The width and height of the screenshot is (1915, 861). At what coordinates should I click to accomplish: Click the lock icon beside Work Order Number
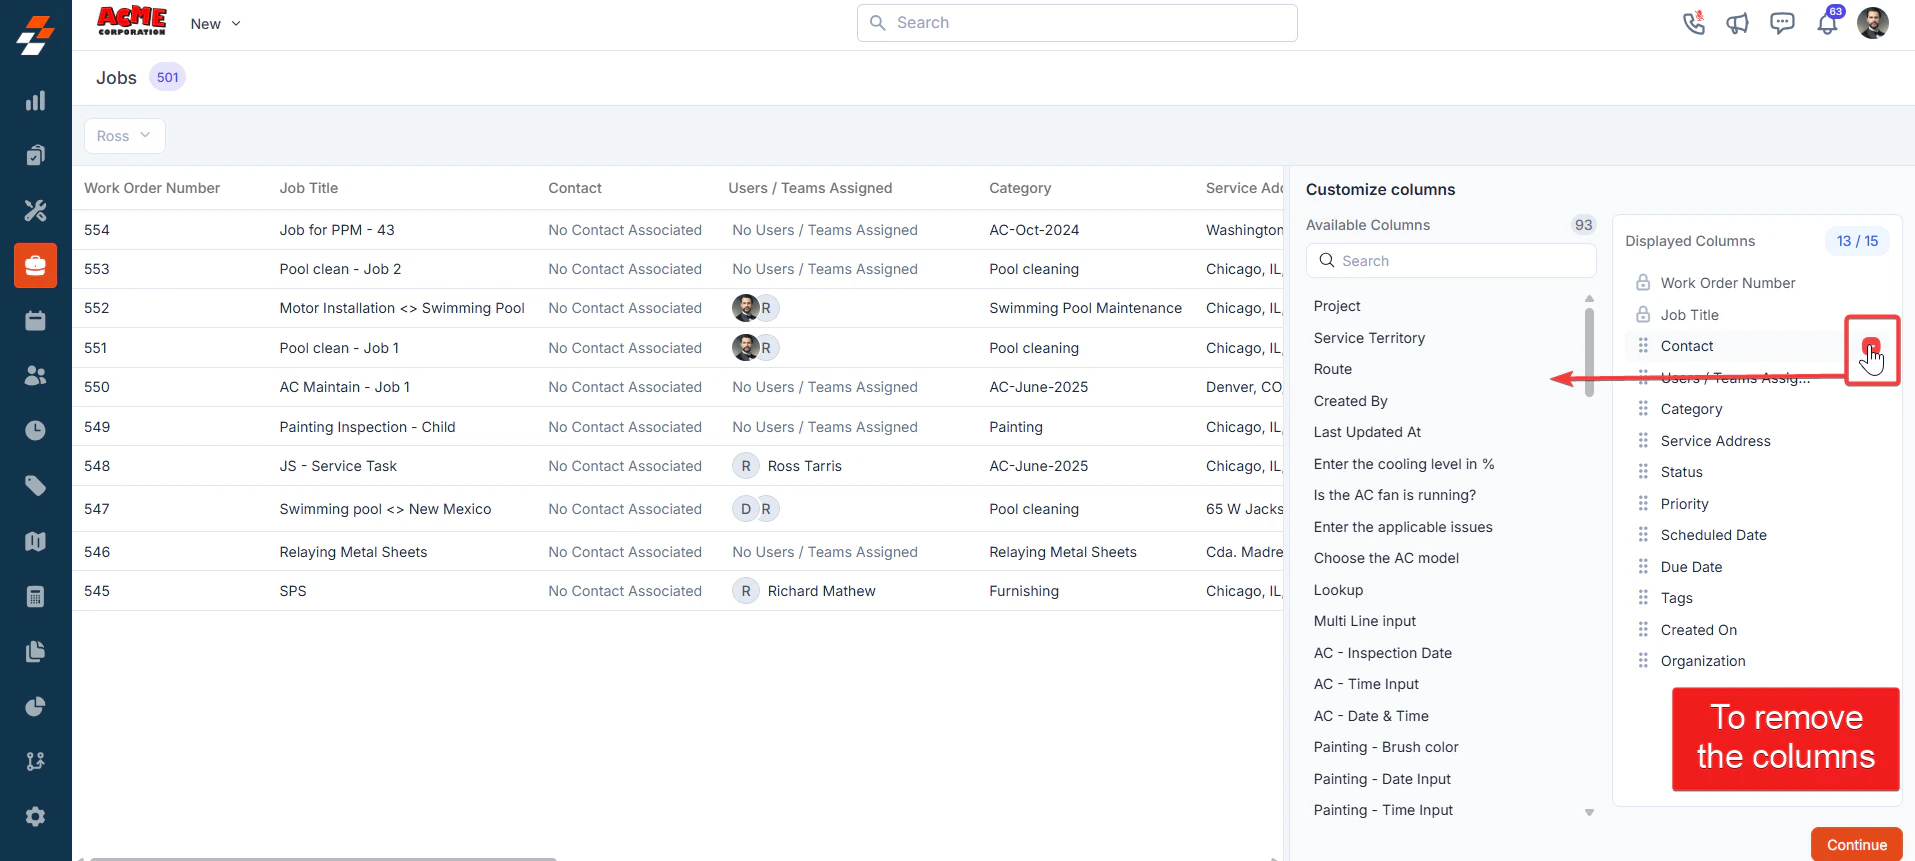1643,283
